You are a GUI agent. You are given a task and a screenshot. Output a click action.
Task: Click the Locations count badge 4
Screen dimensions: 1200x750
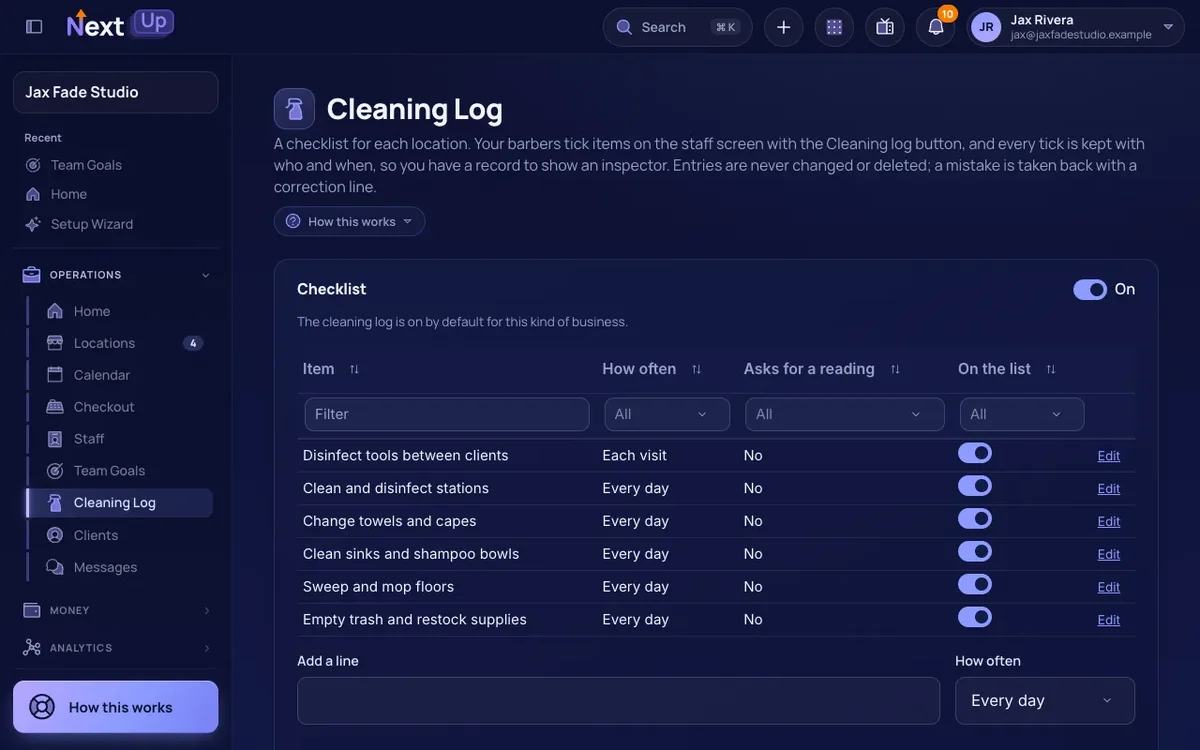pyautogui.click(x=193, y=343)
